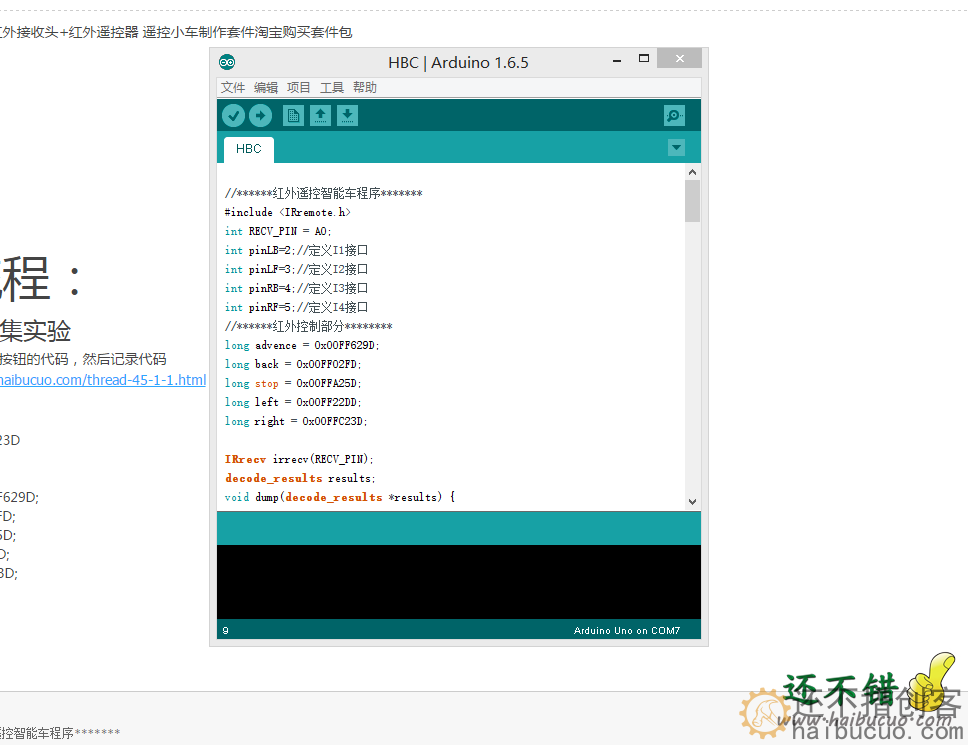Screen dimensions: 968x745
Task: Click the 'long advence = 0x00FF629D' line
Action: click(x=302, y=346)
